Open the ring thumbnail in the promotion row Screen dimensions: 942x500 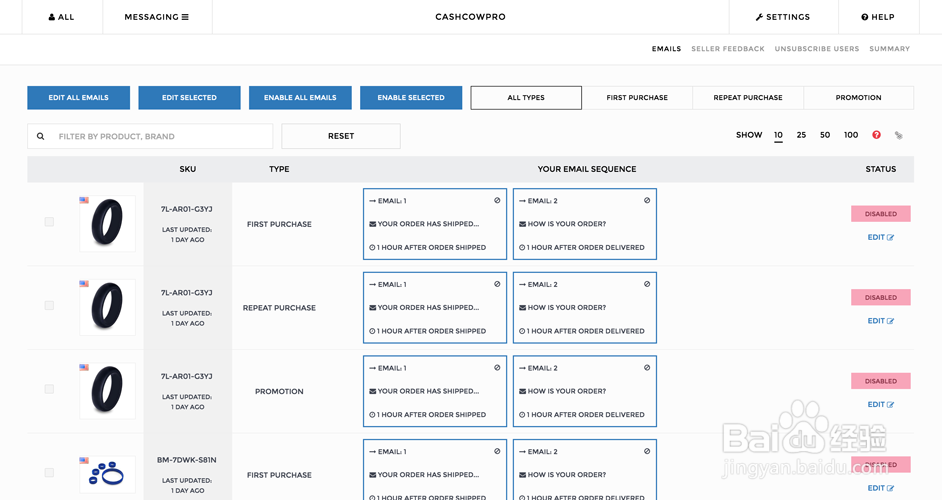click(x=108, y=390)
